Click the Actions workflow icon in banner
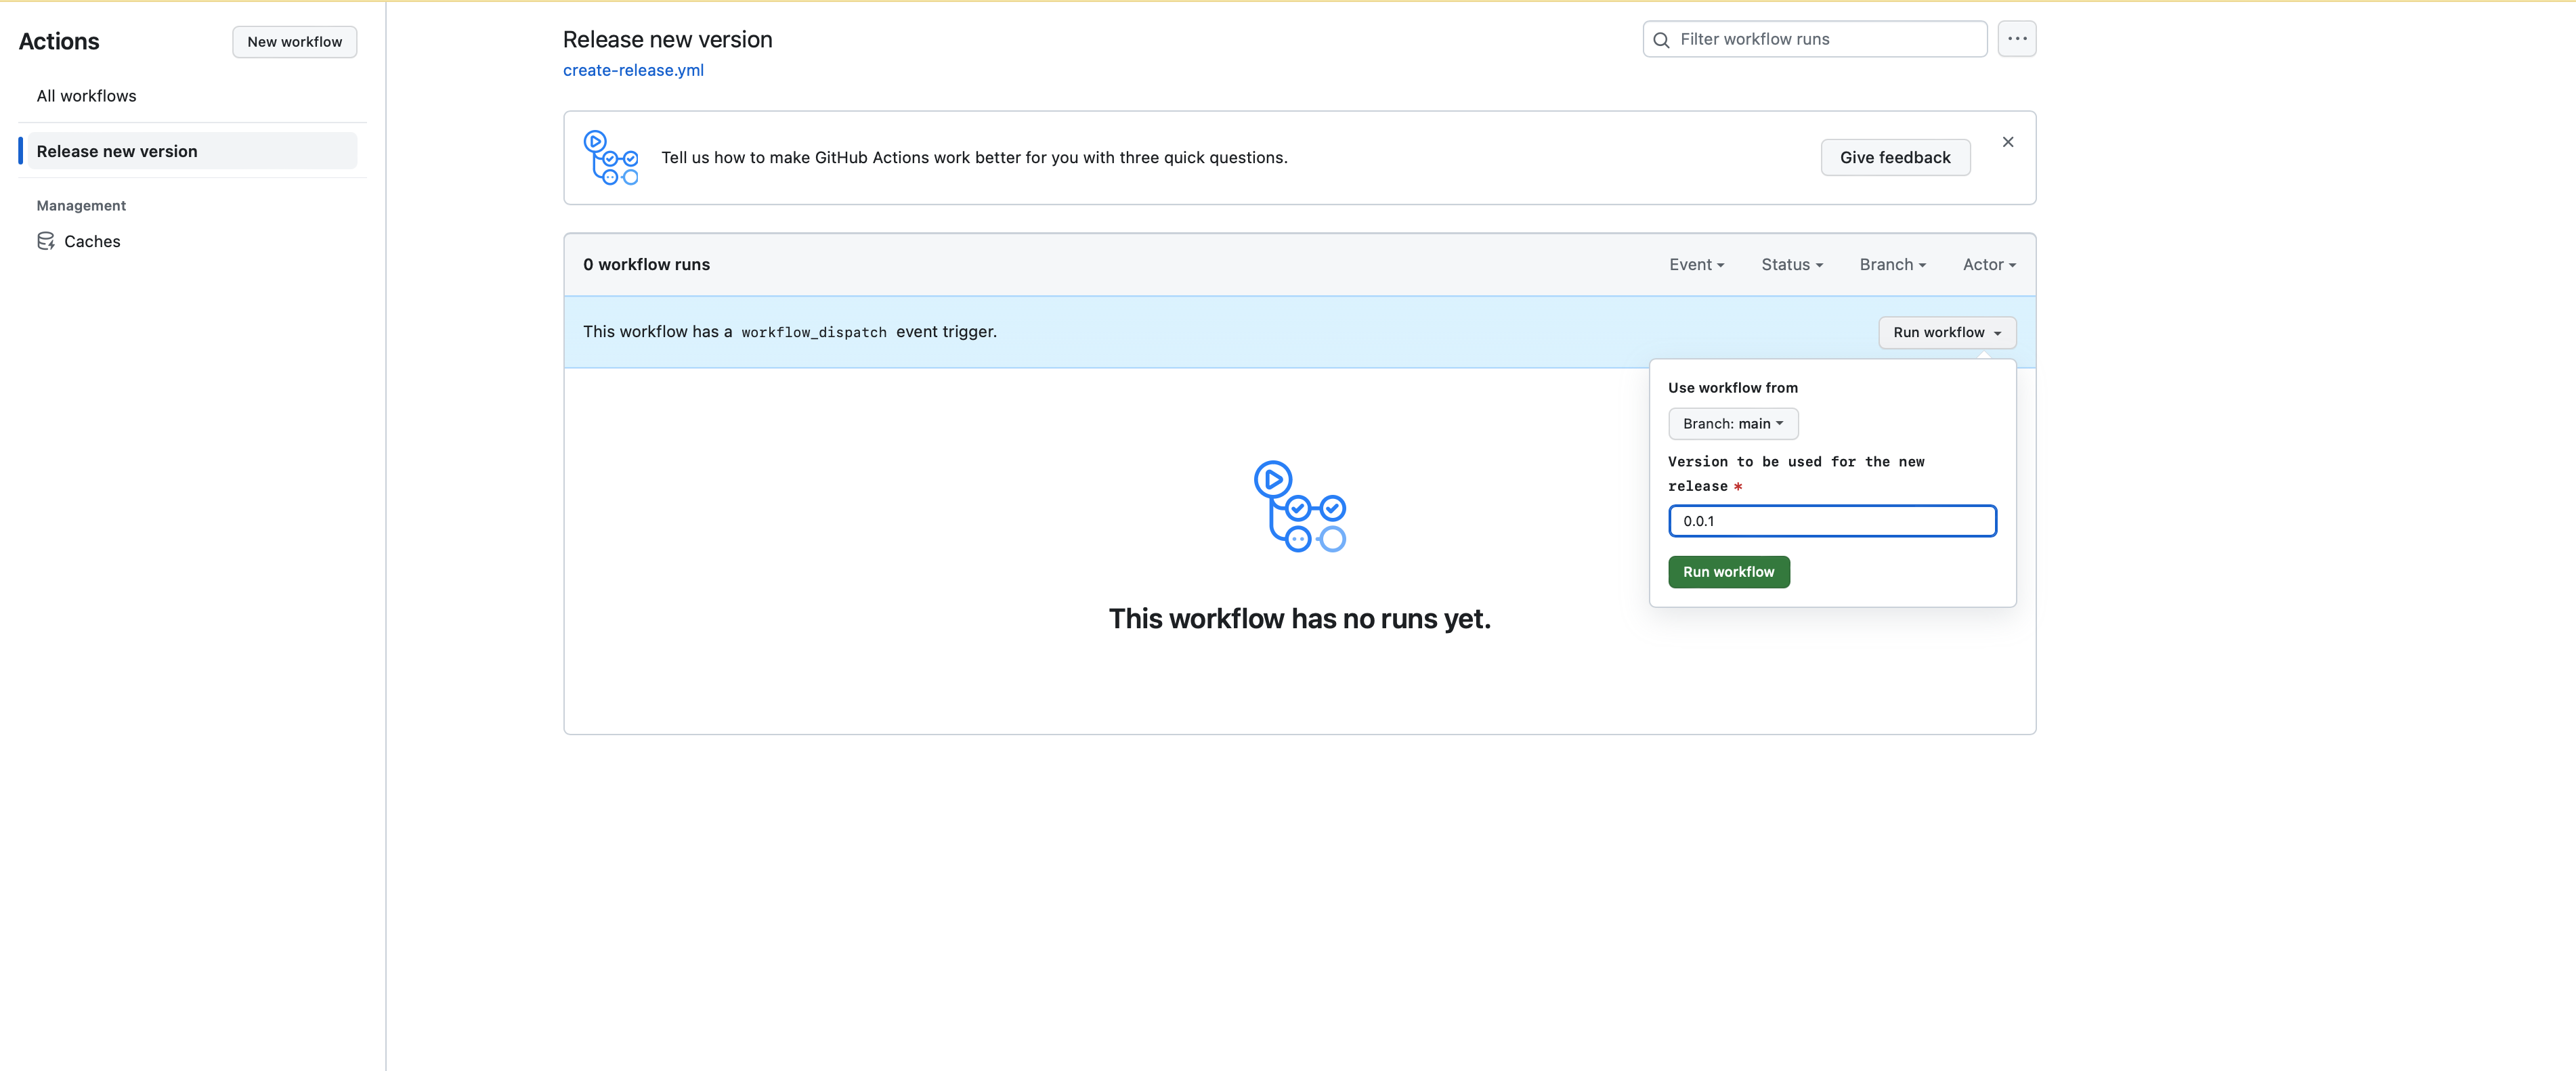Screen dimensions: 2576x1071 611,158
